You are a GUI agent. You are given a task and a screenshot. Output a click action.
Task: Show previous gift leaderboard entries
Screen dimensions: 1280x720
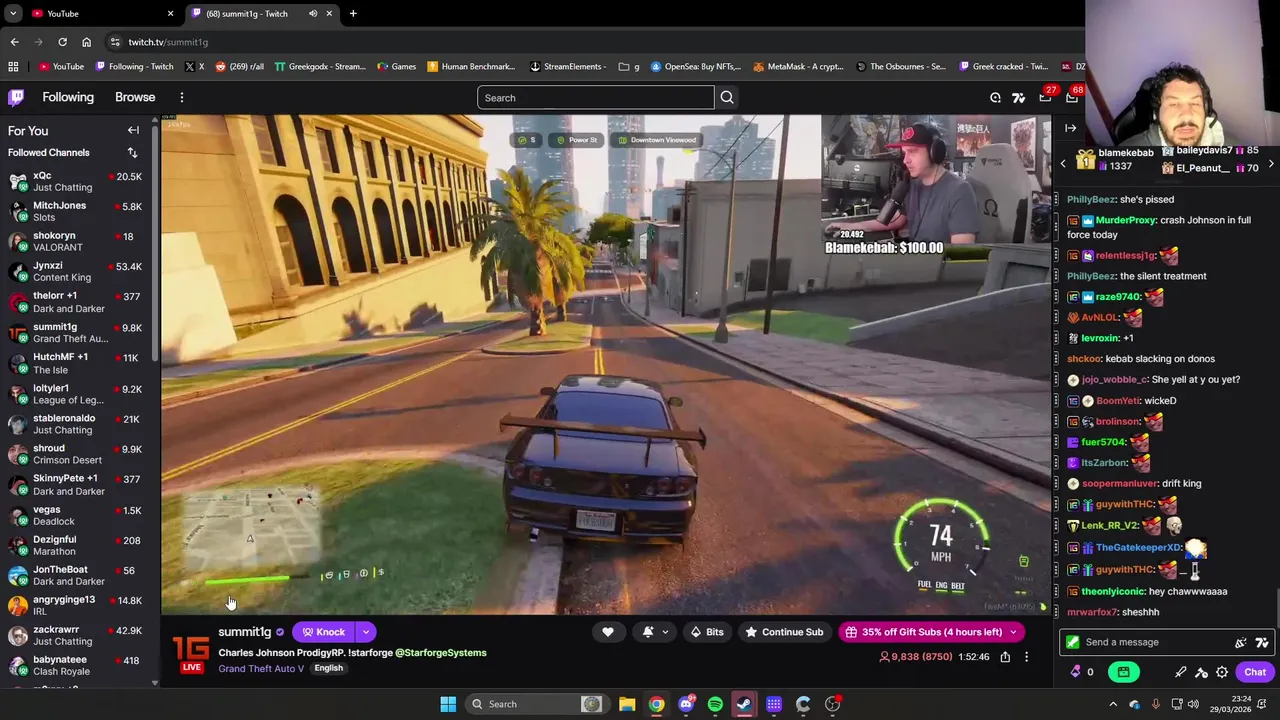(x=1063, y=163)
